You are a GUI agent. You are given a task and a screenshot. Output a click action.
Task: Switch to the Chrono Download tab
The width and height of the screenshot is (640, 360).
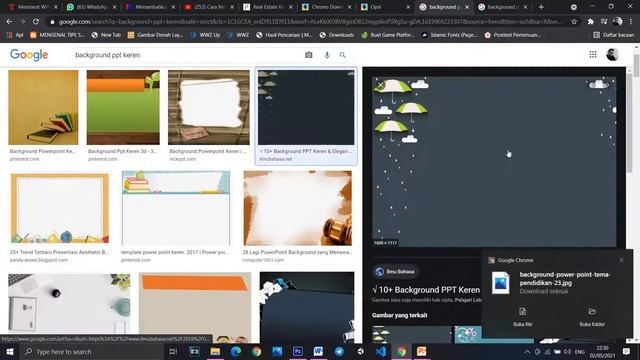(x=327, y=7)
